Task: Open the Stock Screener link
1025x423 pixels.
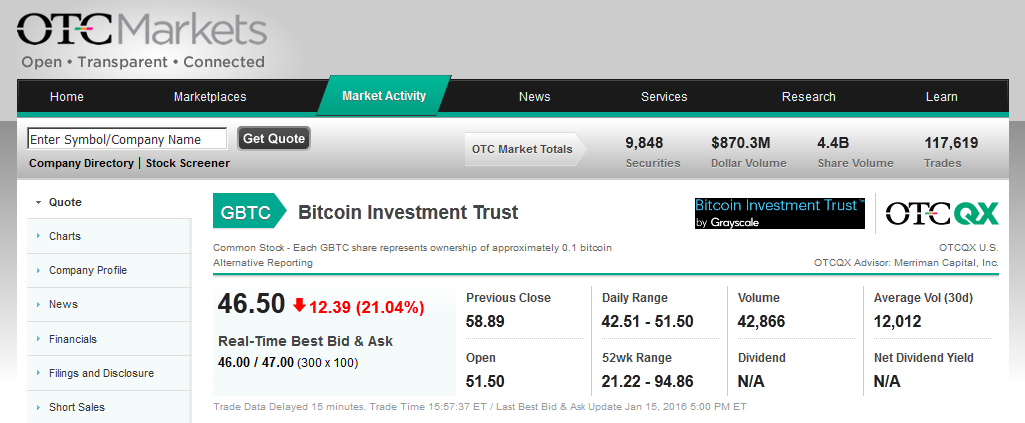Action: tap(188, 163)
